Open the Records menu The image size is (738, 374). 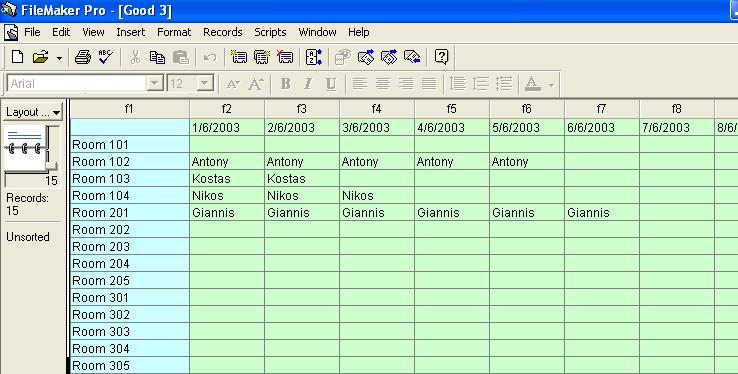pos(223,32)
